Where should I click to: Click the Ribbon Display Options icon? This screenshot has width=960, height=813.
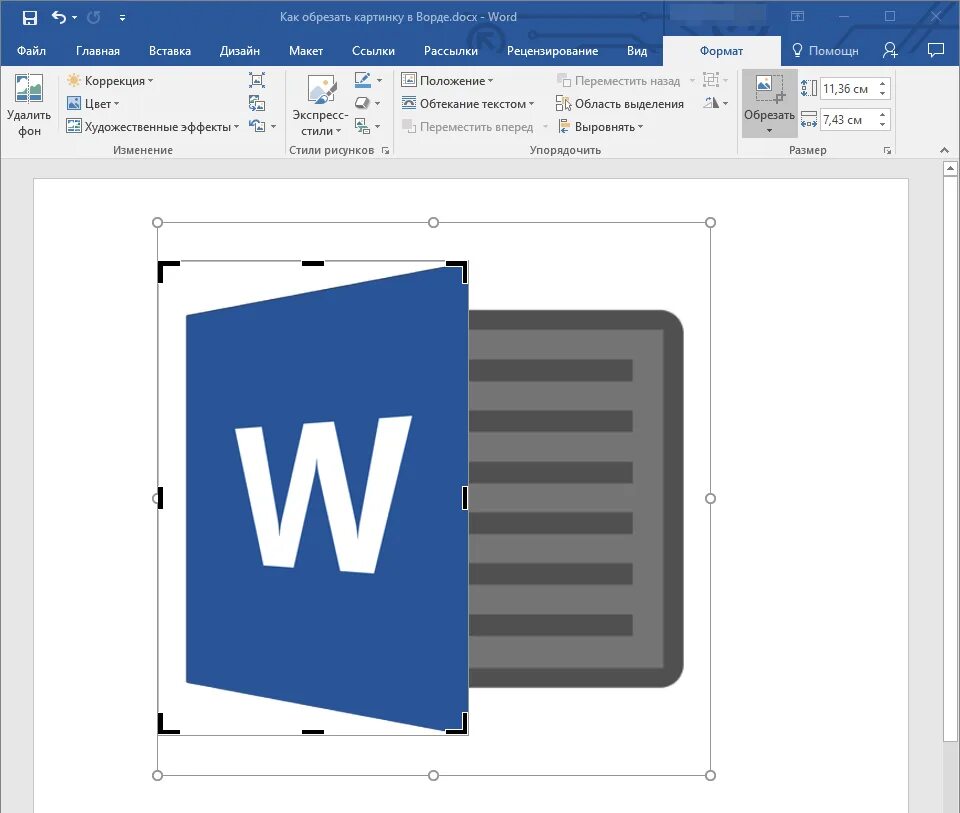click(797, 17)
